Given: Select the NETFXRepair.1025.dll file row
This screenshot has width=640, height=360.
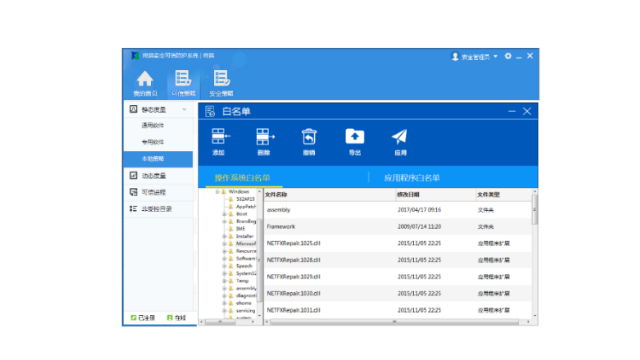Looking at the screenshot, I should point(398,243).
